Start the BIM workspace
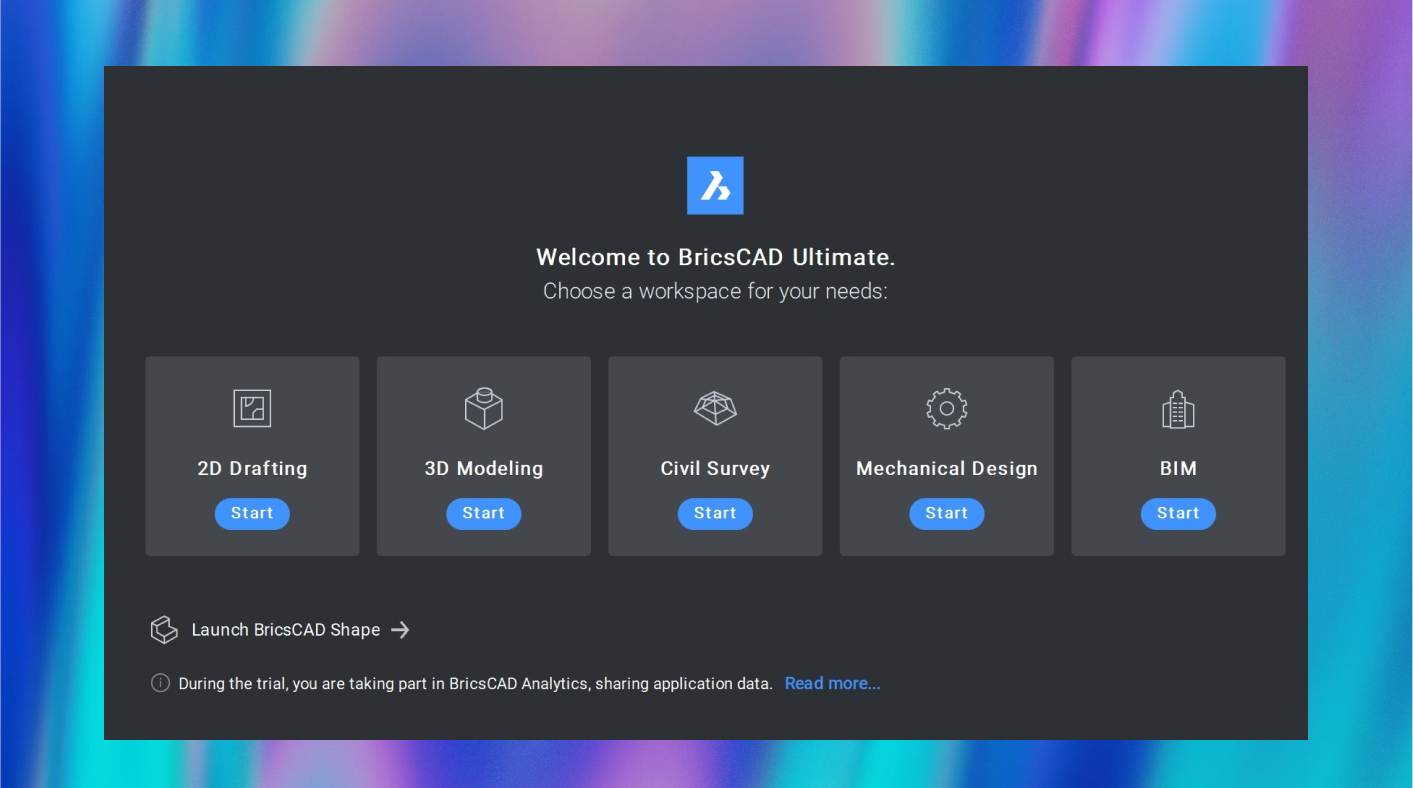 tap(1178, 513)
